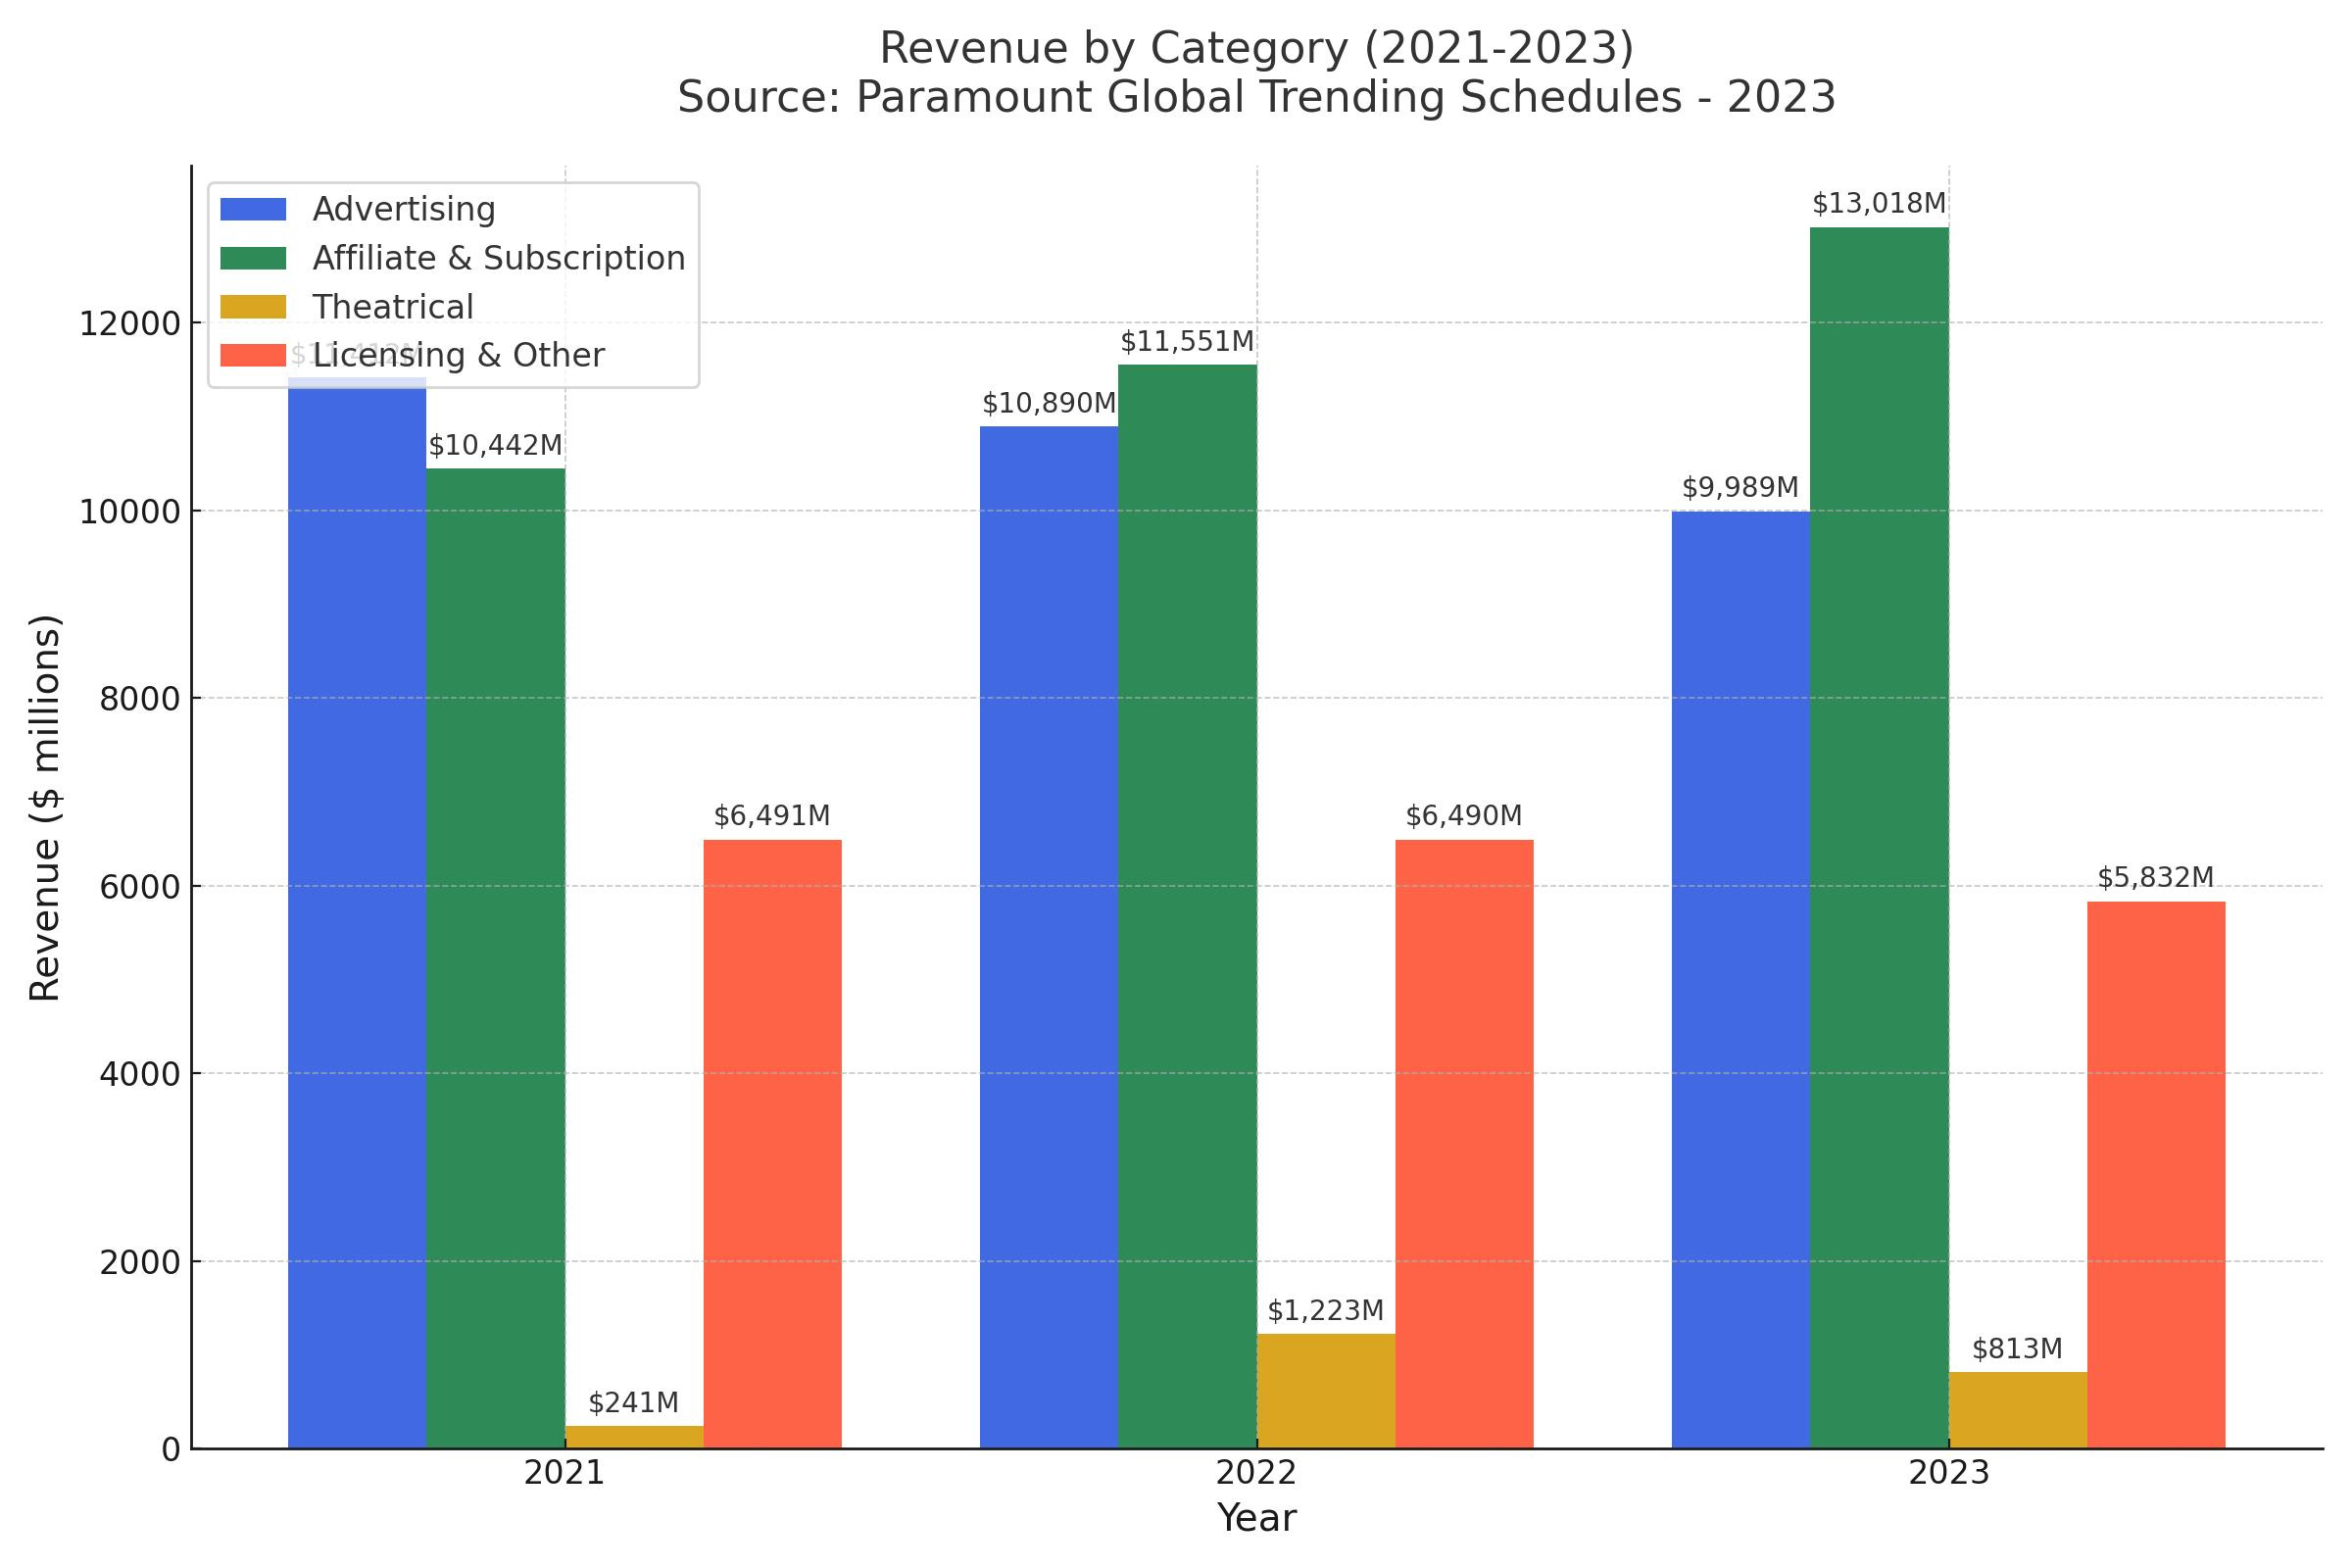Click the red Licensing & Other legend swatch
The width and height of the screenshot is (2352, 1568).
[x=253, y=355]
